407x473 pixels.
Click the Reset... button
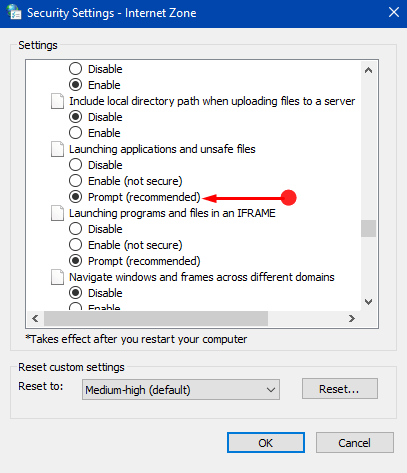[x=340, y=388]
